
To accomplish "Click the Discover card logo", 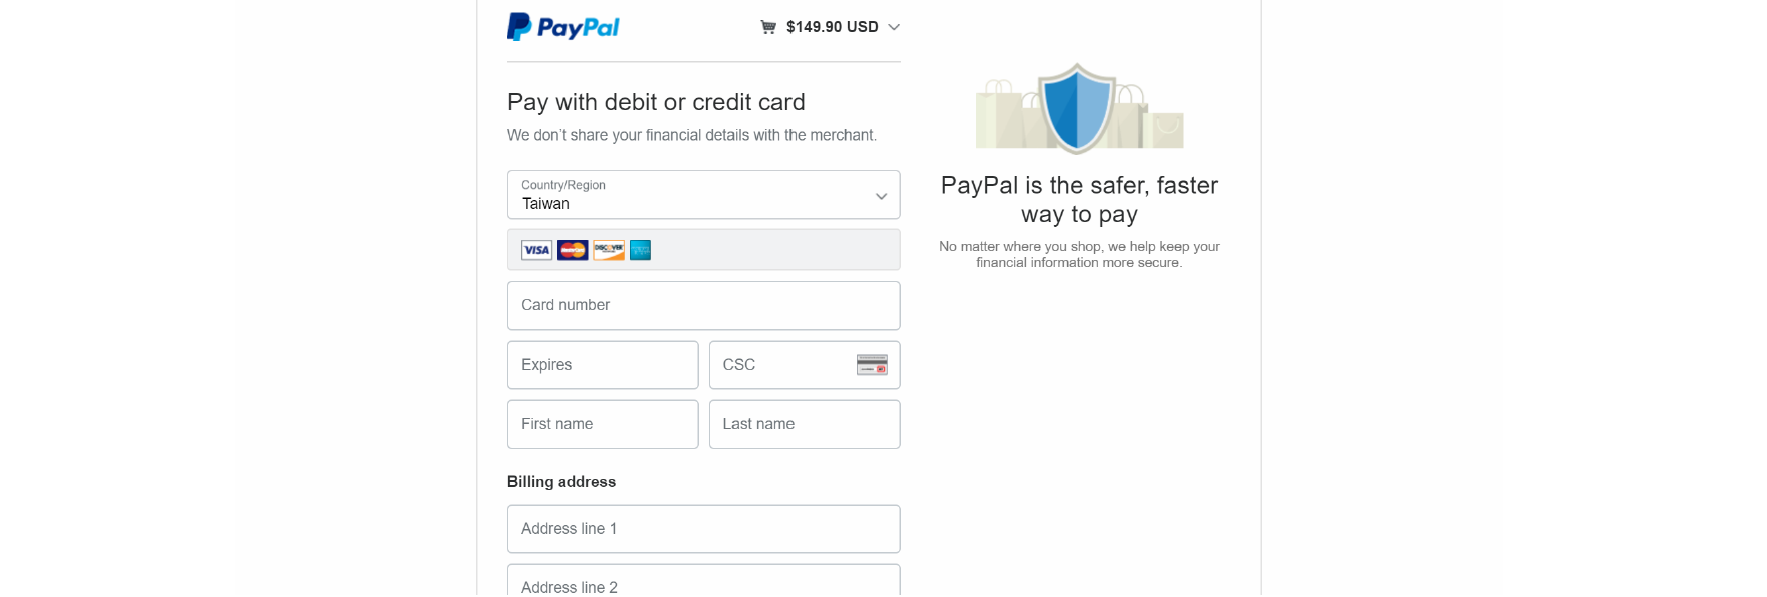I will coord(609,250).
